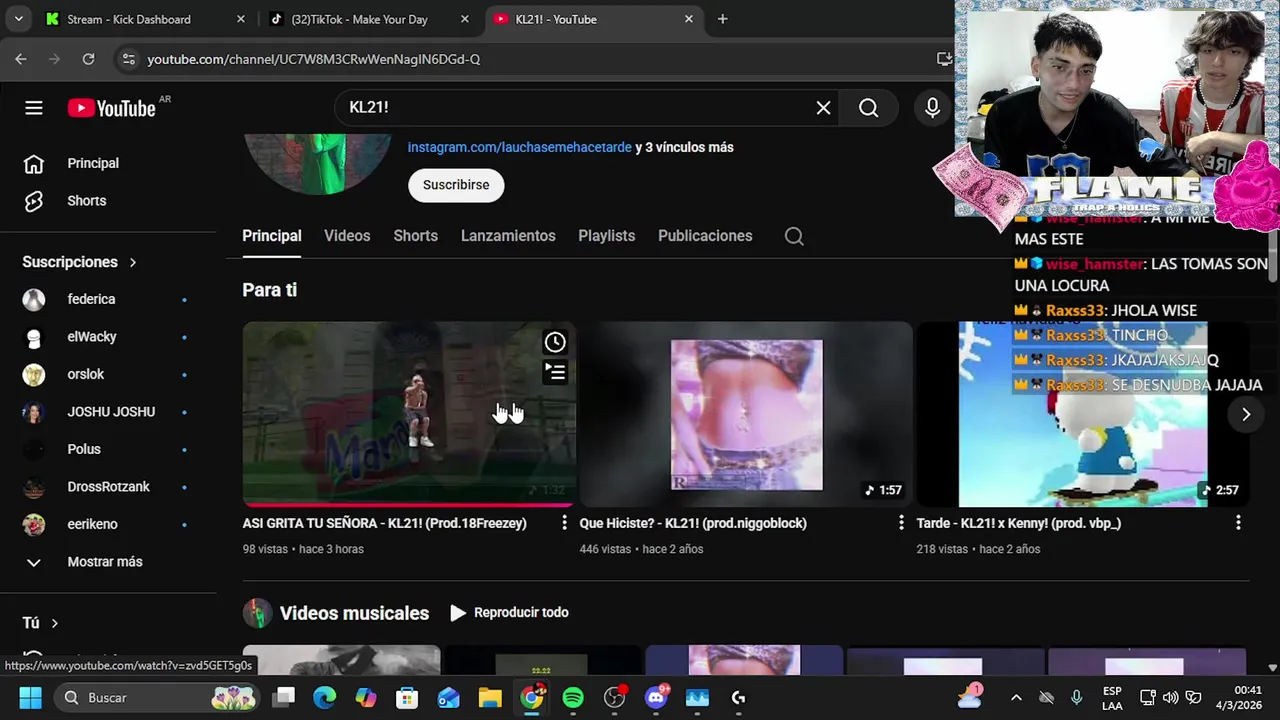Show next videos in Para ti carousel
The image size is (1280, 720).
pos(1246,414)
